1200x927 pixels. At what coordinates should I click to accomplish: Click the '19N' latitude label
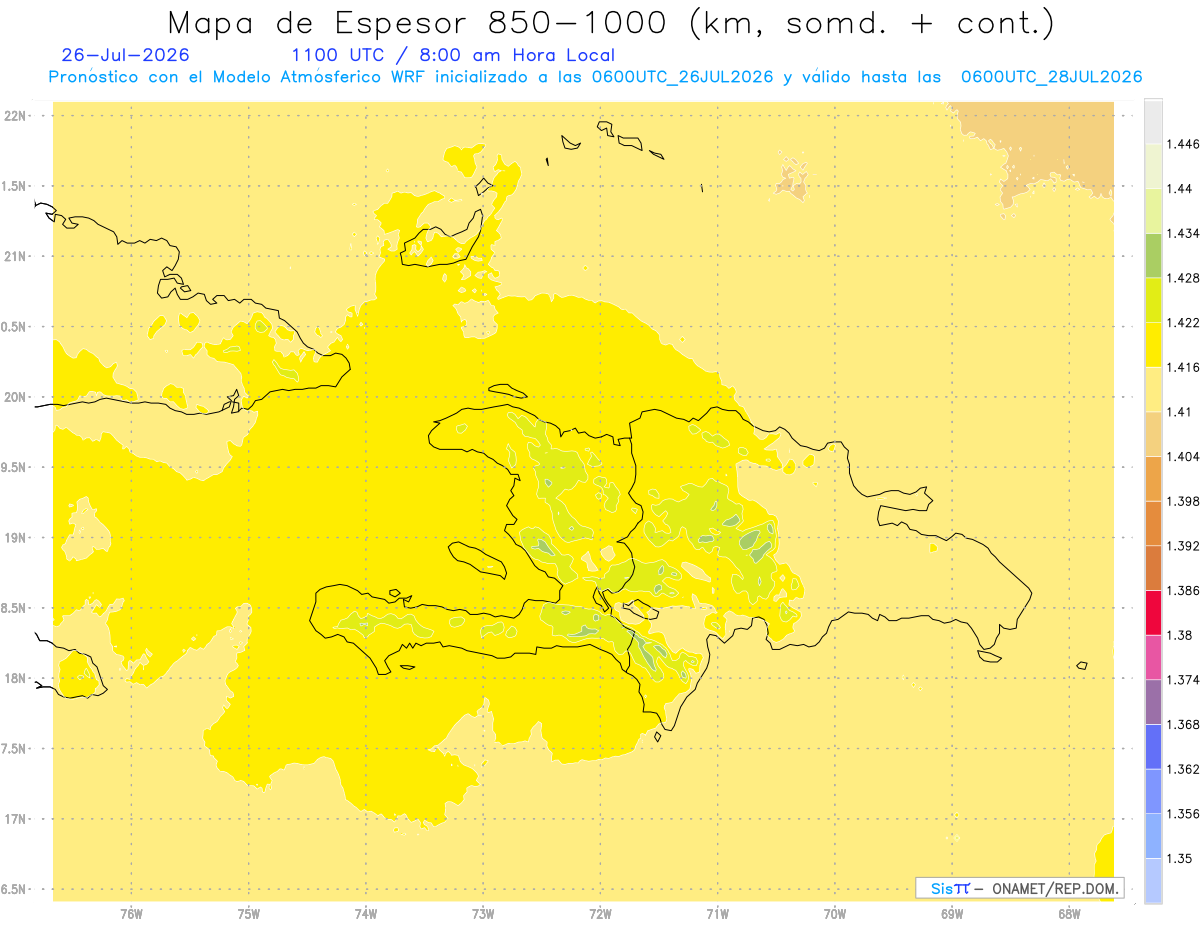[x=17, y=538]
